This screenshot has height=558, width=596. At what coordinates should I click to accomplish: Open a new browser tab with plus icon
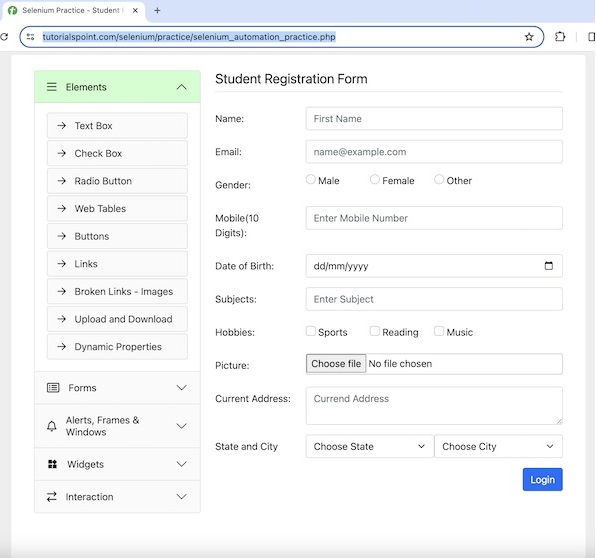click(x=157, y=11)
